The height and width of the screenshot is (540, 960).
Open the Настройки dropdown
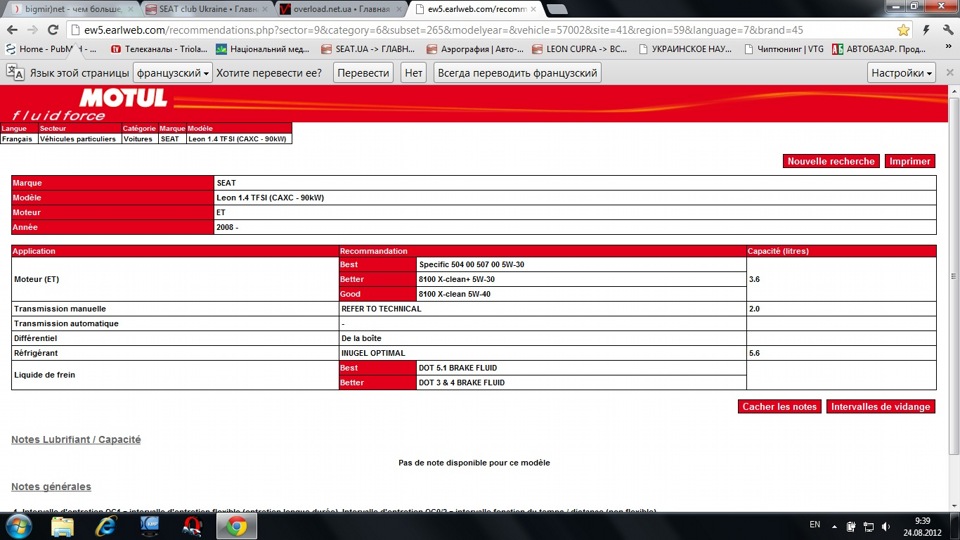901,73
